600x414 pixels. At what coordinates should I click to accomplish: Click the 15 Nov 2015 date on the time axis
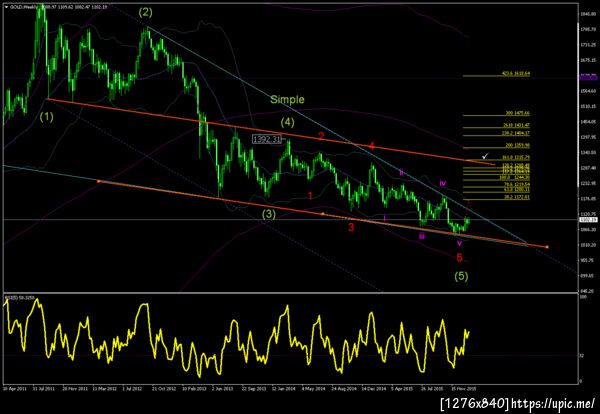click(x=463, y=388)
